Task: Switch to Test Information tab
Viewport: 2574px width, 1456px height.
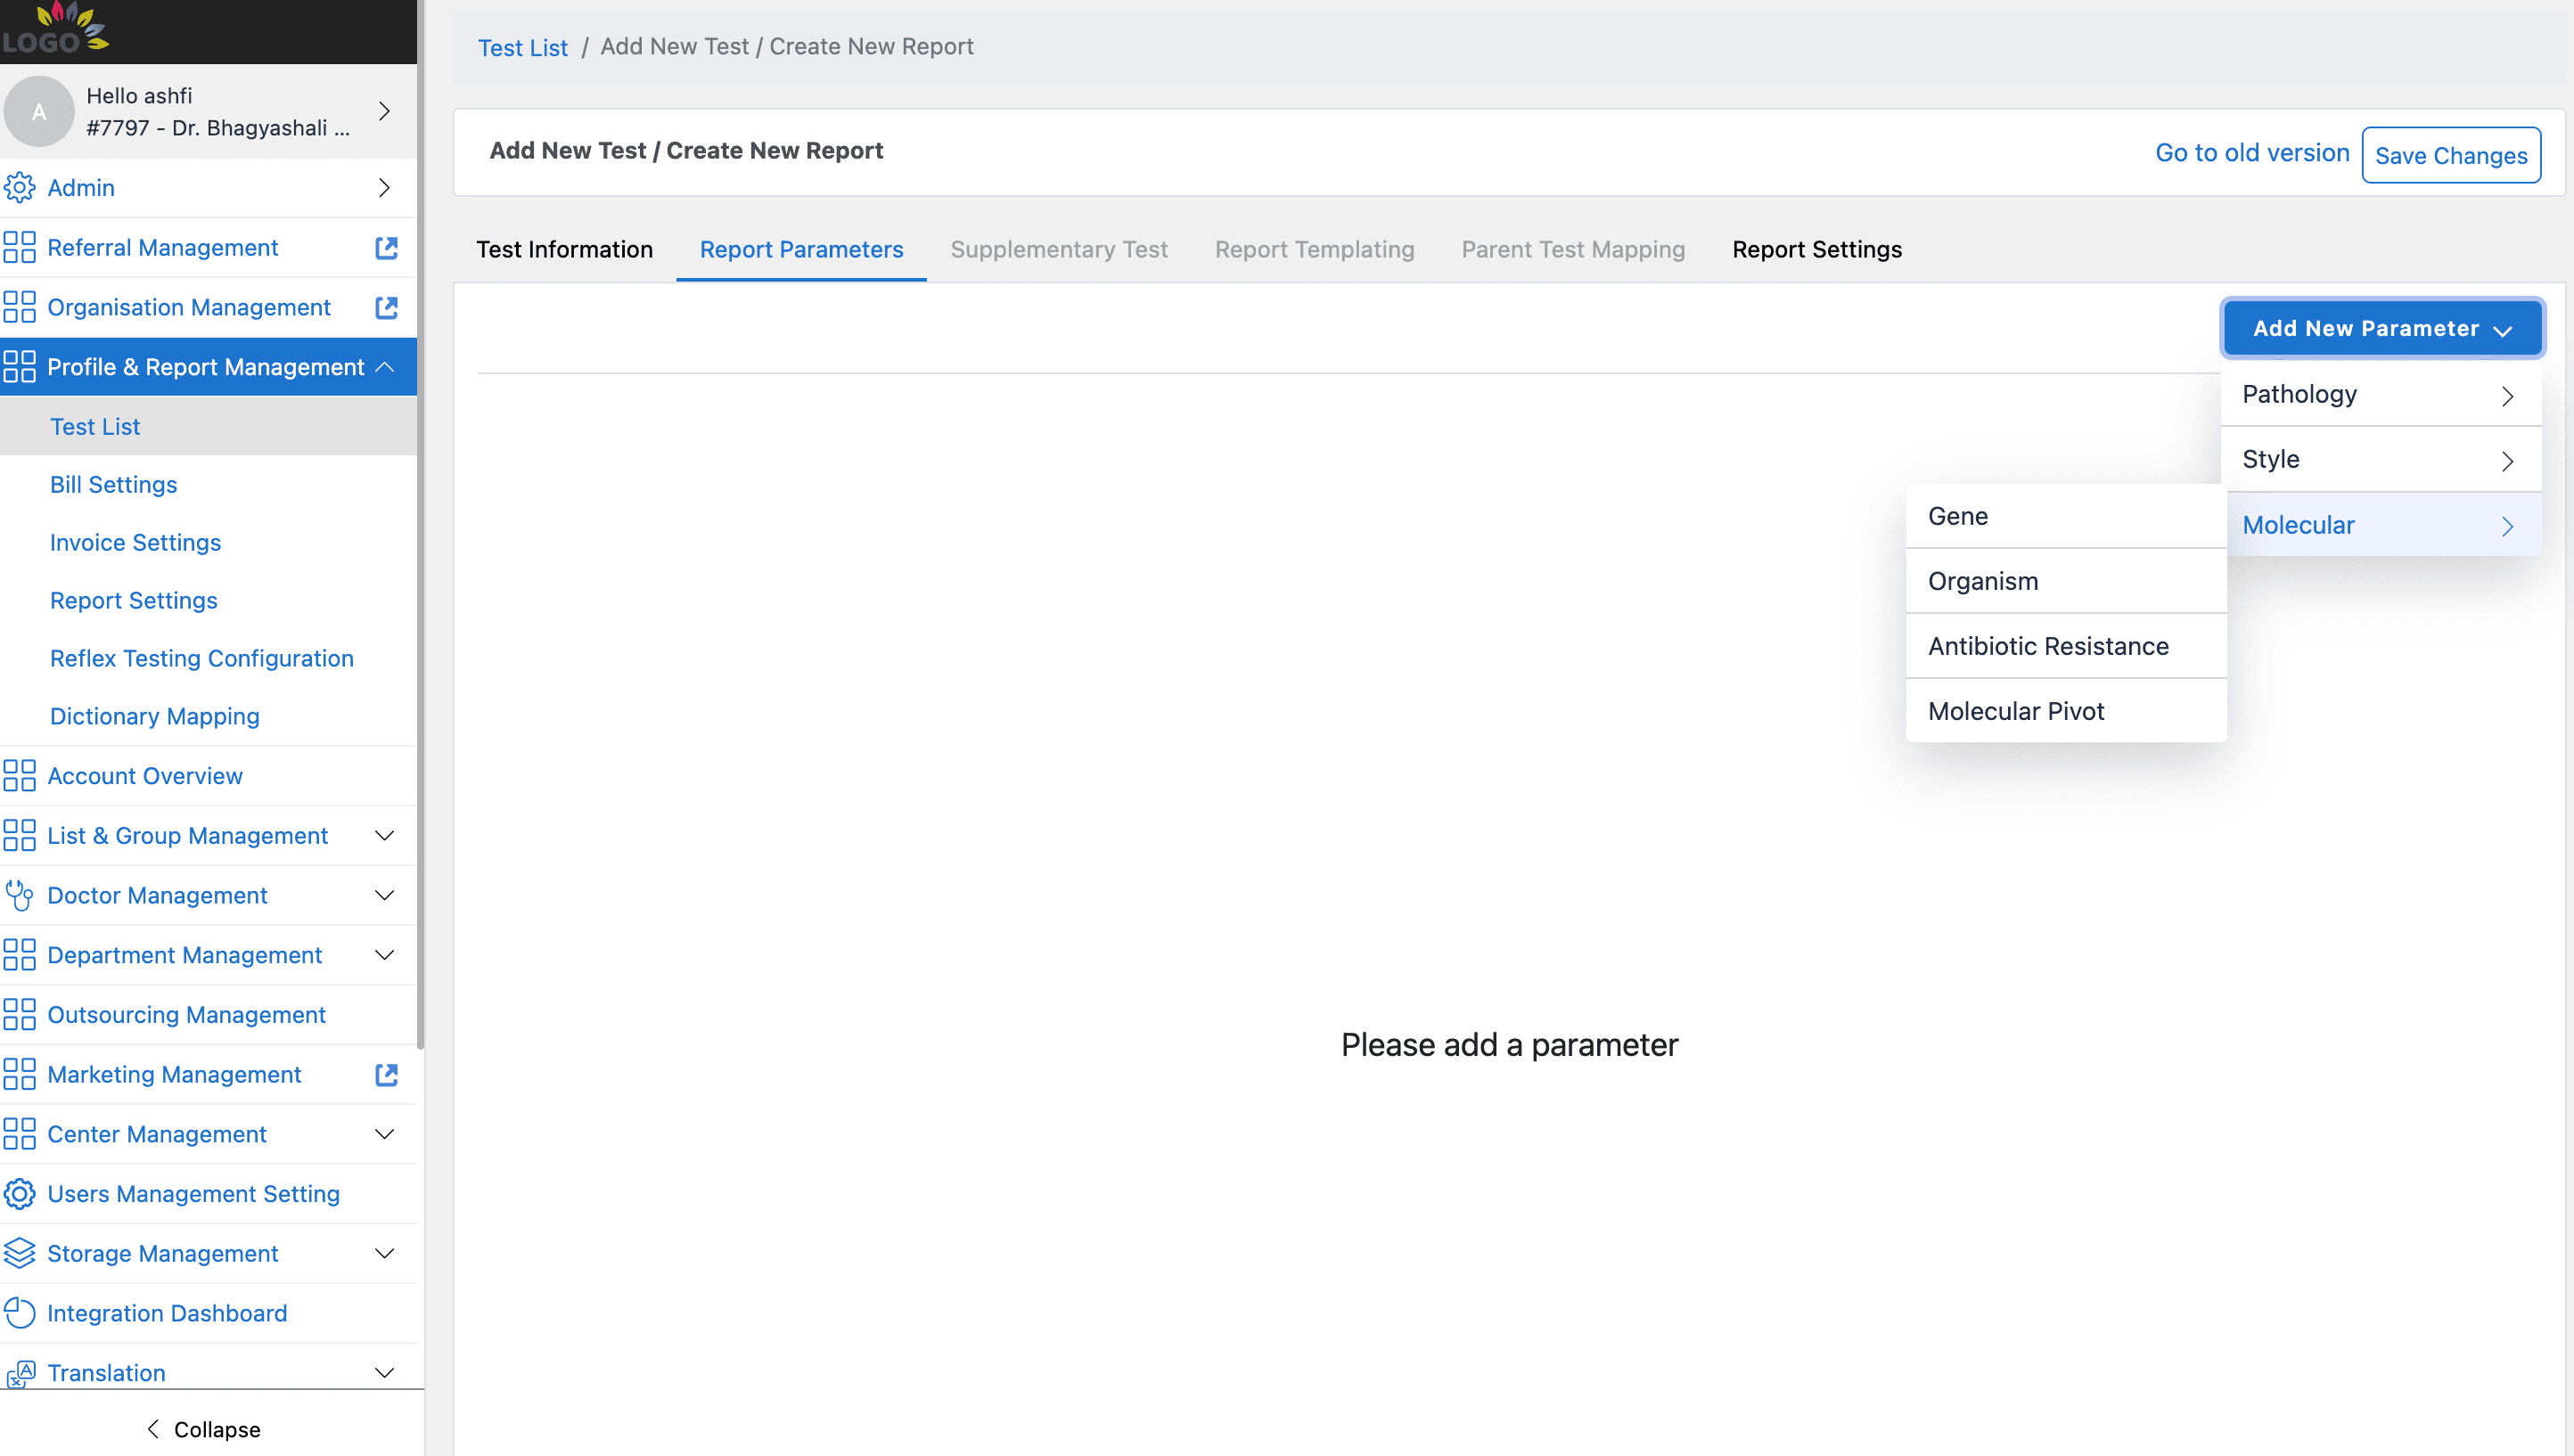Action: pos(564,249)
